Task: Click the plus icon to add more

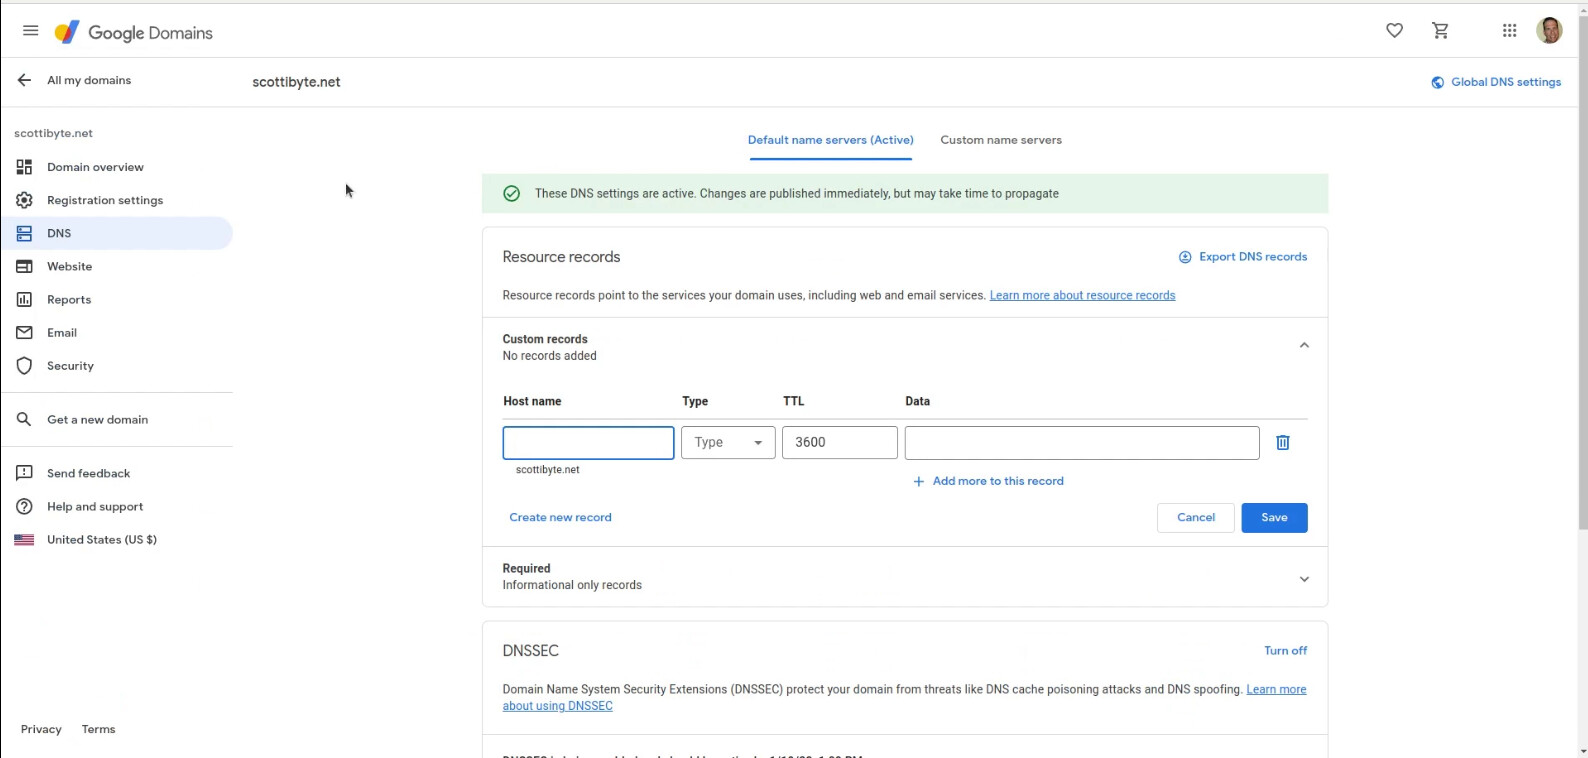Action: pyautogui.click(x=919, y=481)
